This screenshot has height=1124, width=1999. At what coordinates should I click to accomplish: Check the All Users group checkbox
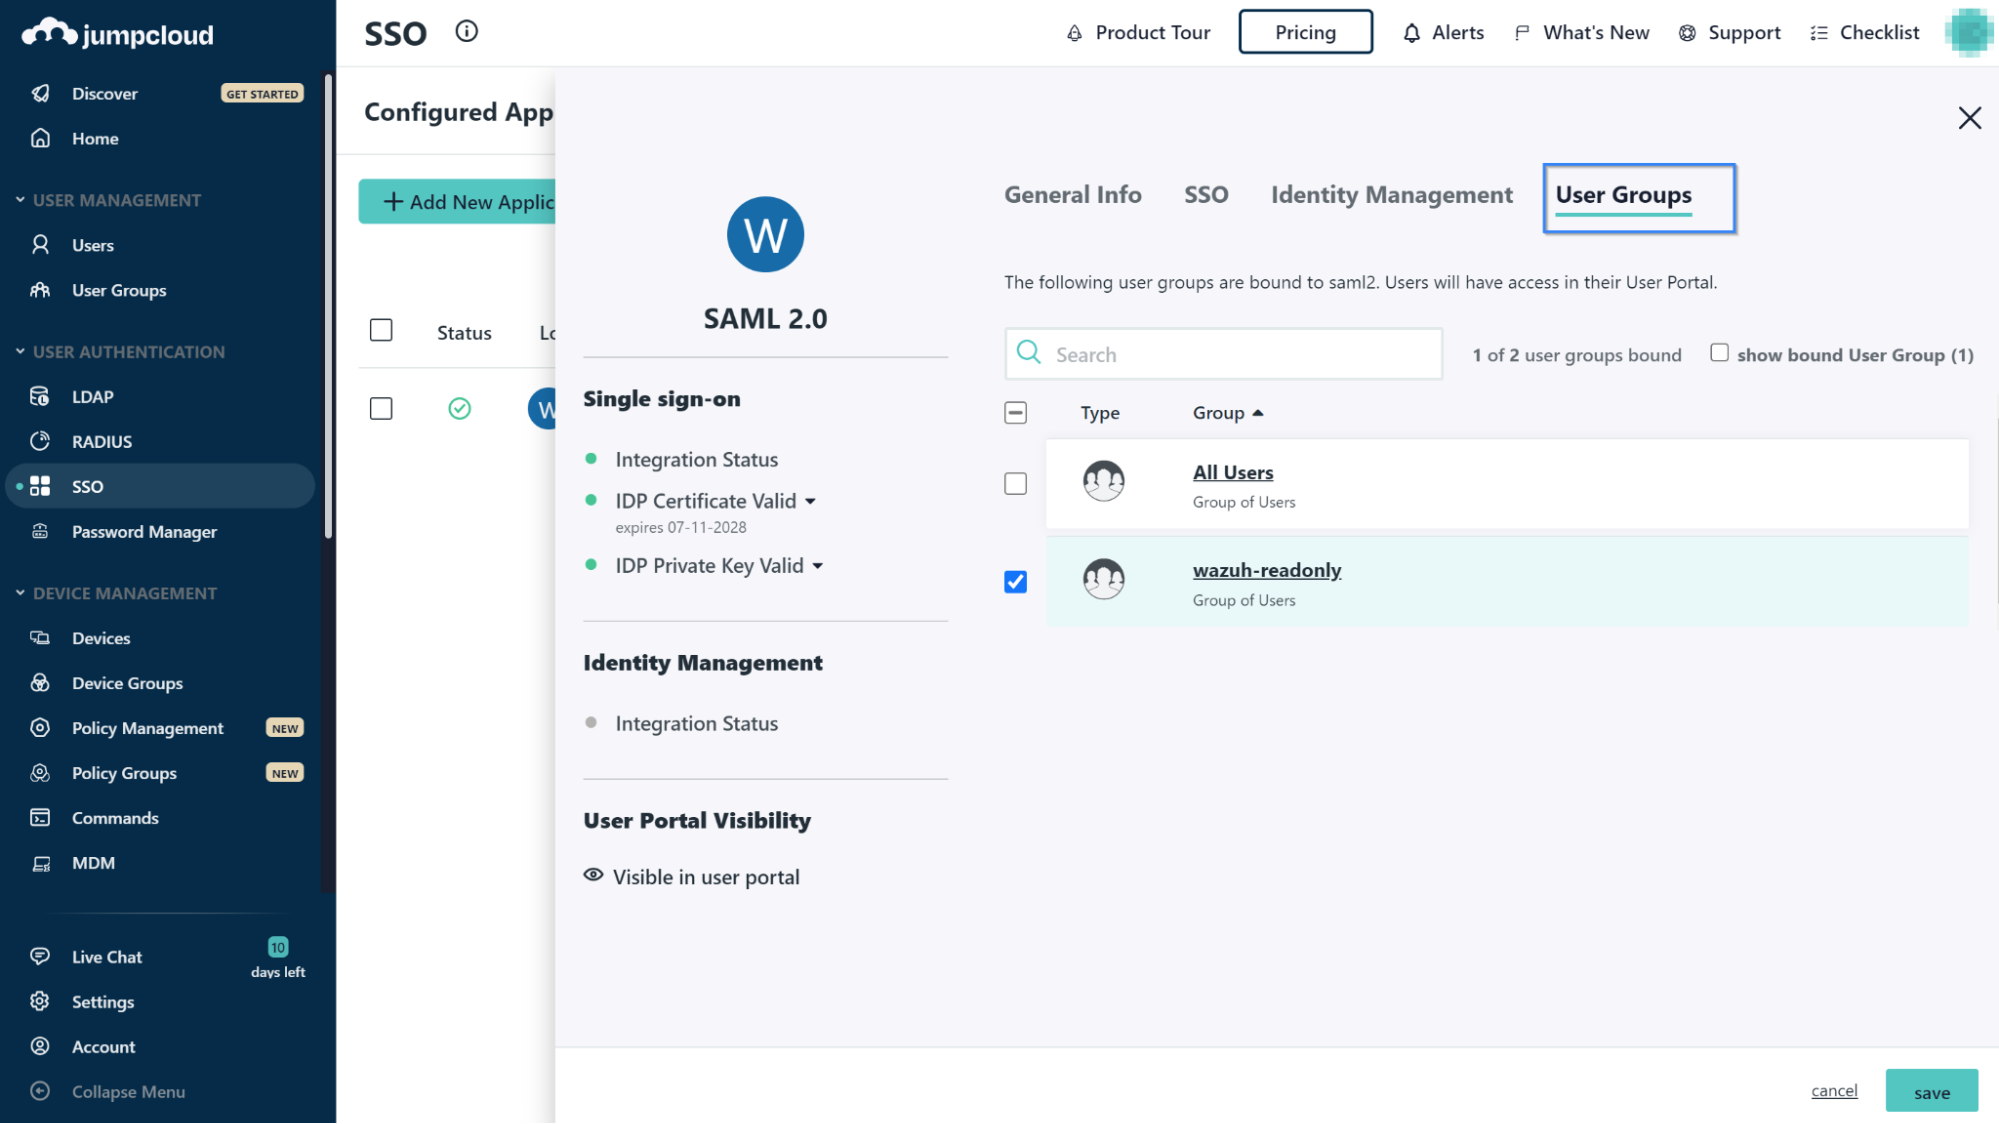point(1015,484)
